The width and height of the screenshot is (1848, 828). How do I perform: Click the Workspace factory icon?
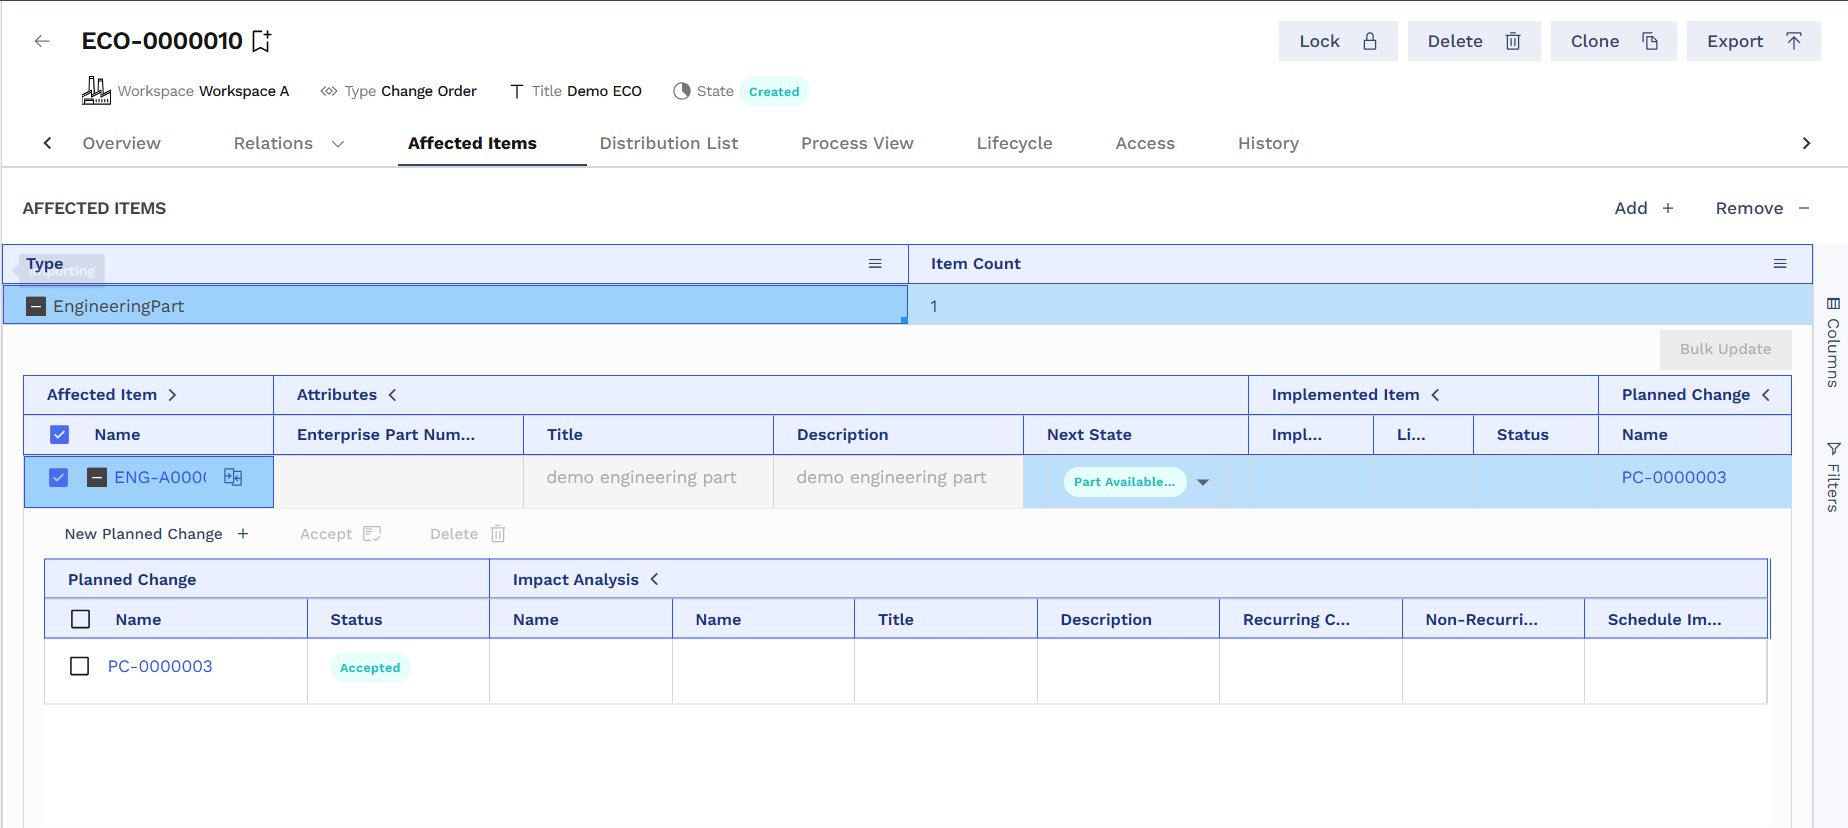tap(96, 91)
